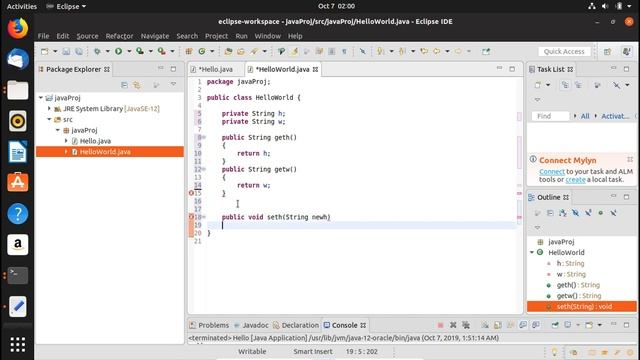Switch to the Problems tab
The image size is (640, 360).
[209, 325]
